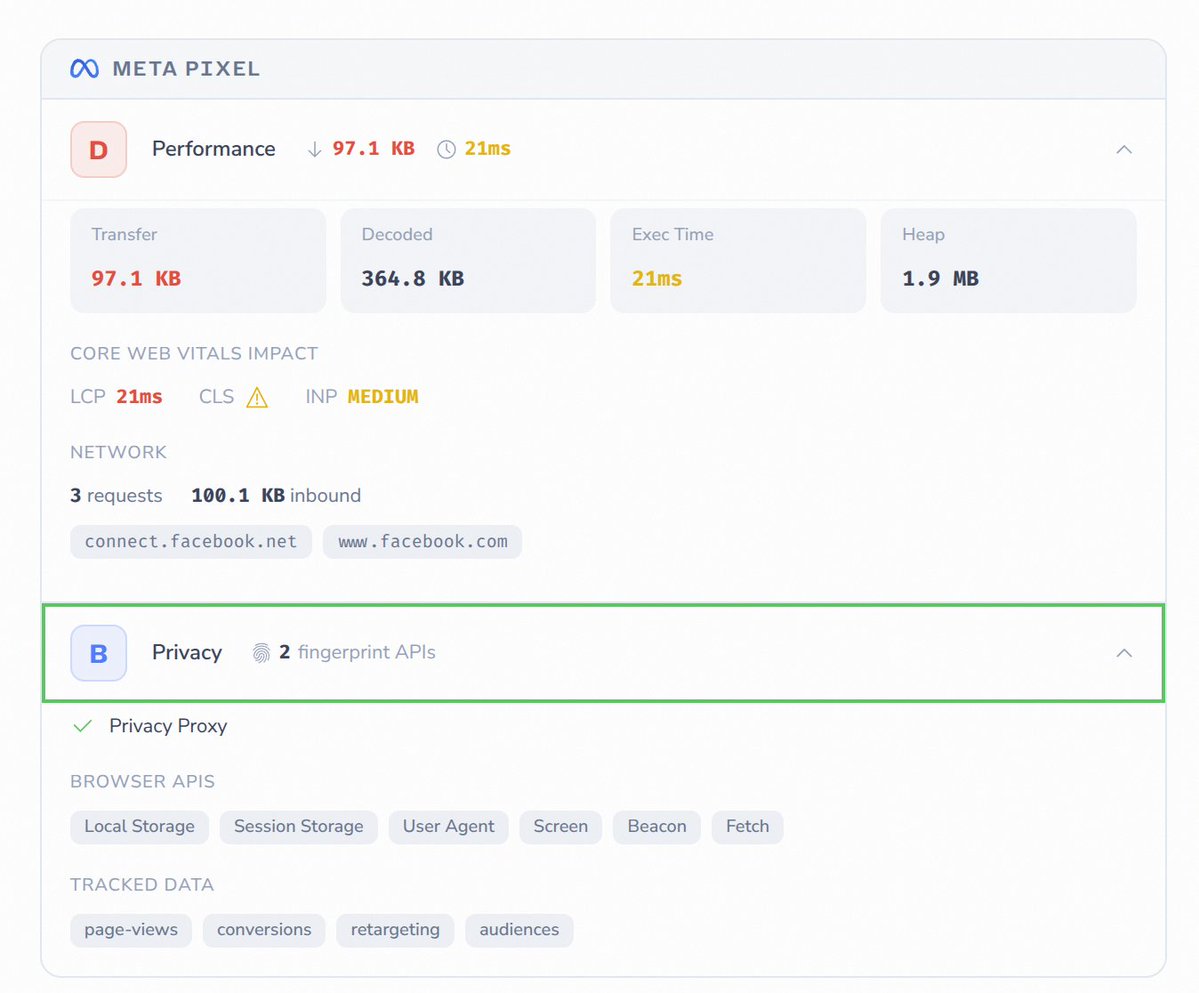Select the Fetch API chip

[747, 826]
